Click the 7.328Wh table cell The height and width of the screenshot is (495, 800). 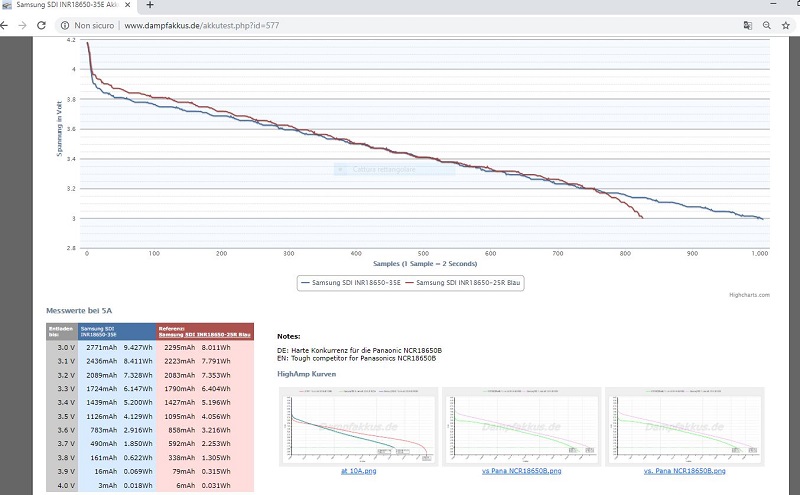(138, 375)
